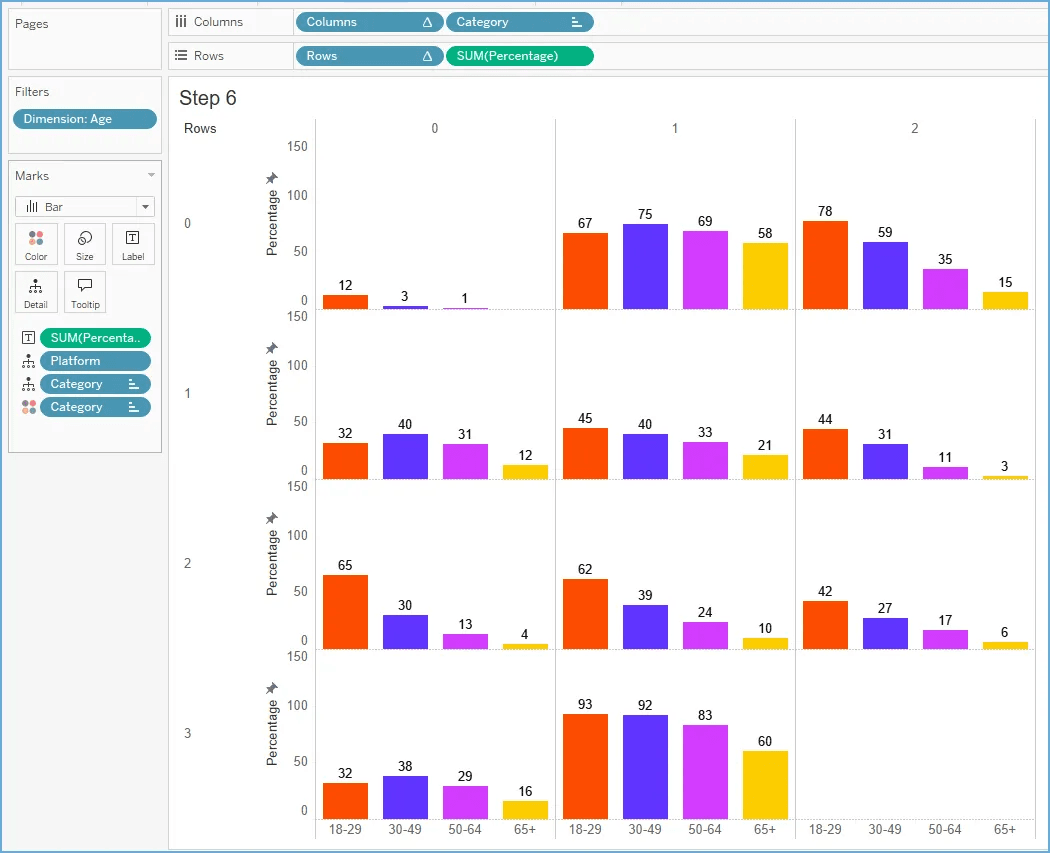Click the Detail marks card button

[x=36, y=292]
